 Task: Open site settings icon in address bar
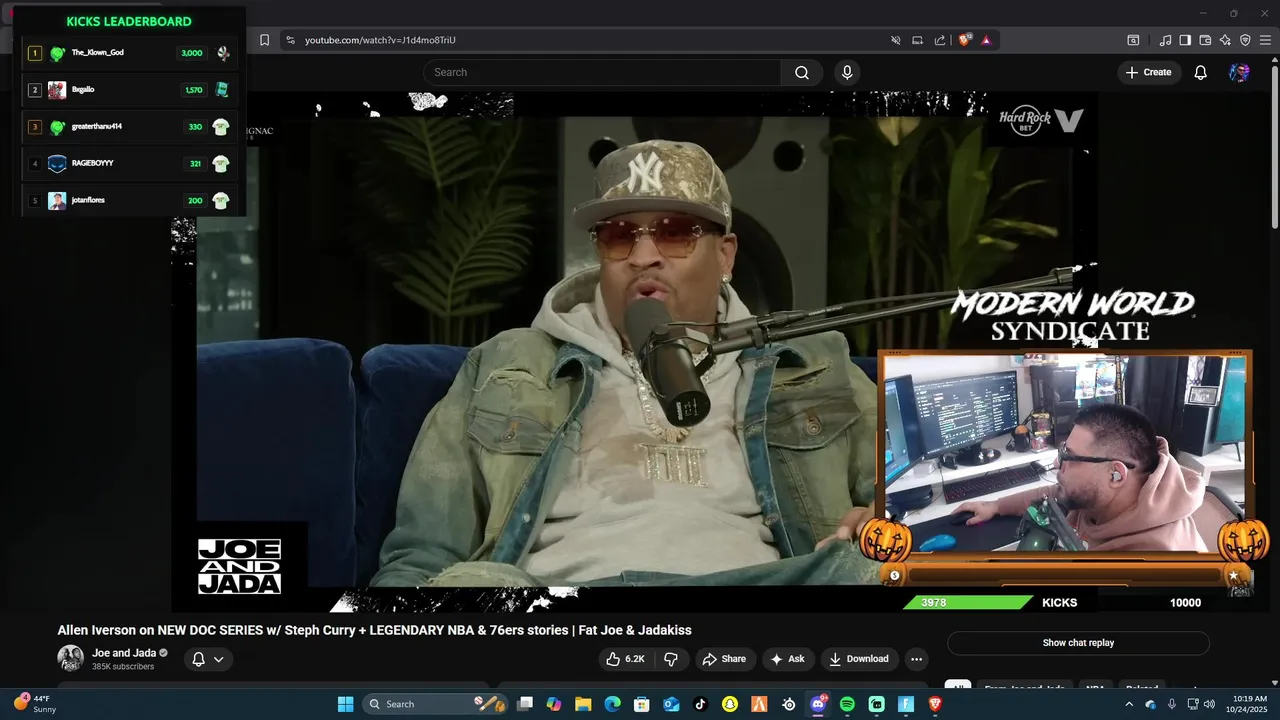290,40
